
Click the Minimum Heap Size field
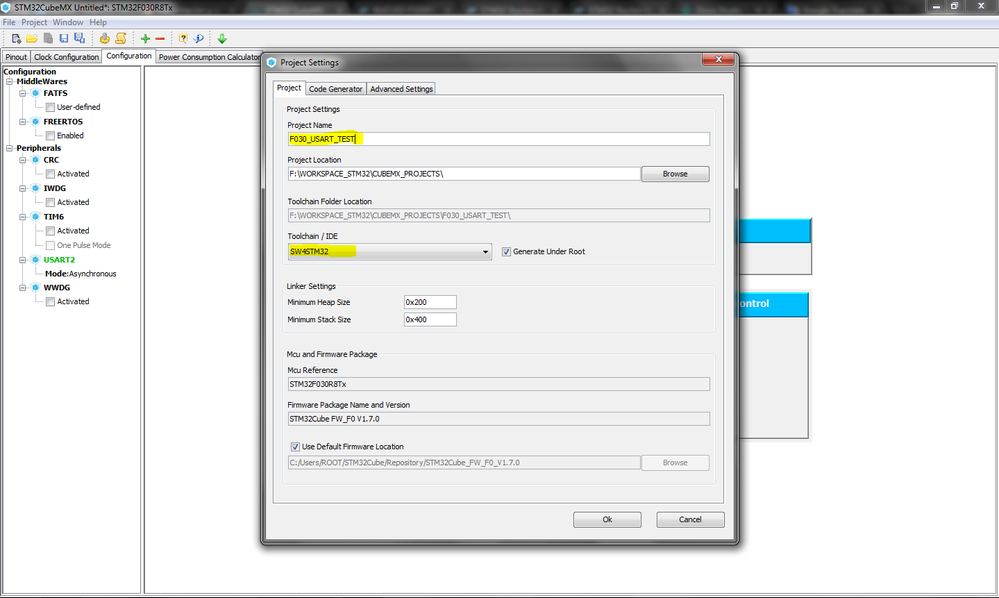tap(430, 303)
